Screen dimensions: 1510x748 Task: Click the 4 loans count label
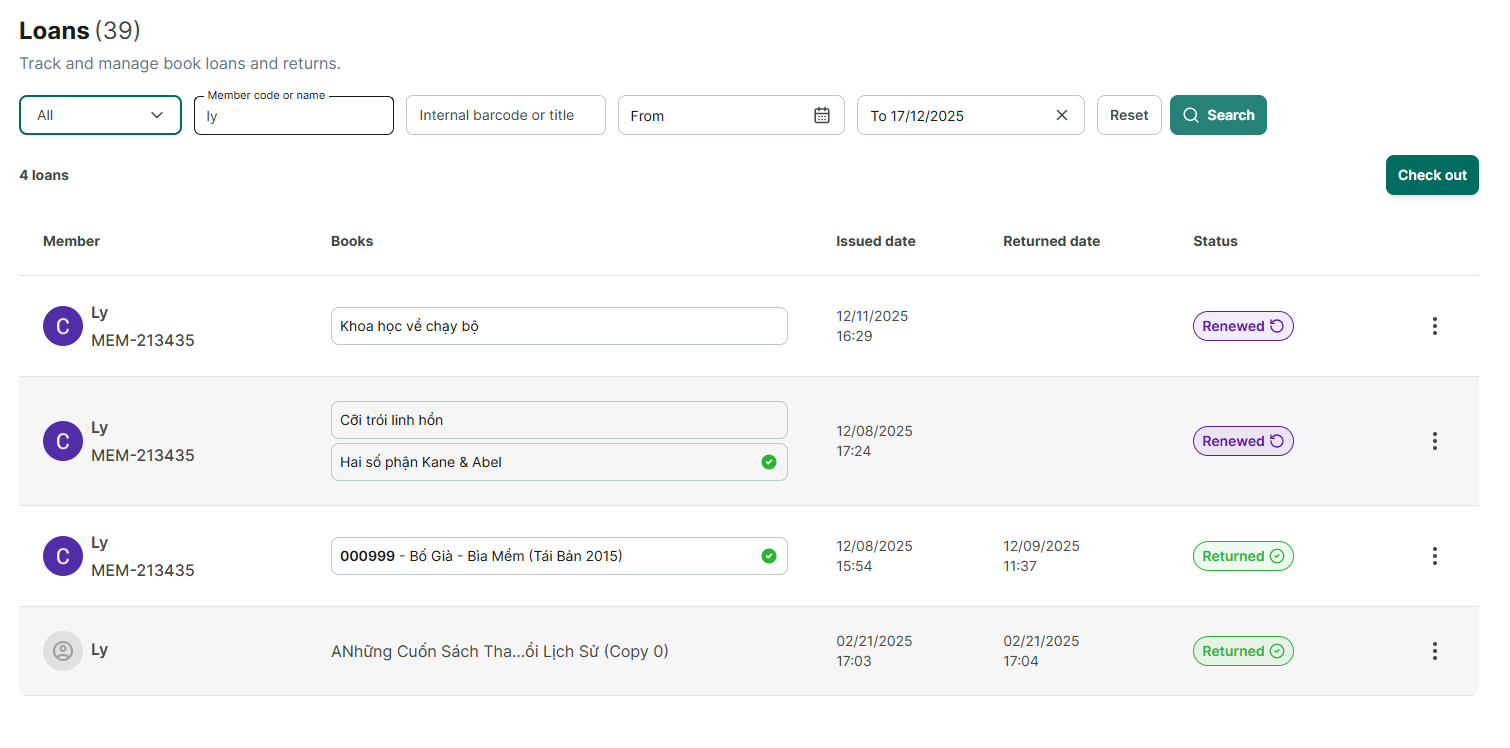click(x=44, y=175)
